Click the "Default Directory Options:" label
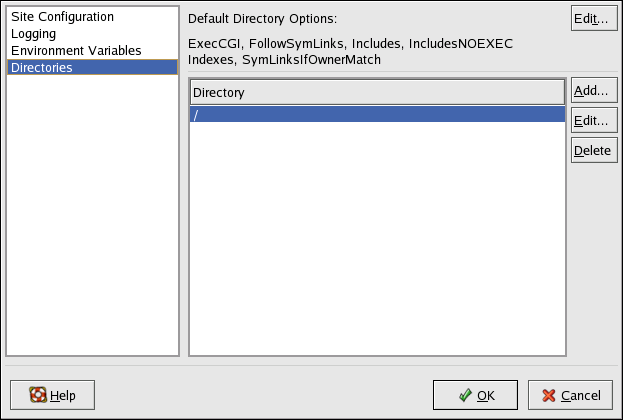 point(265,19)
